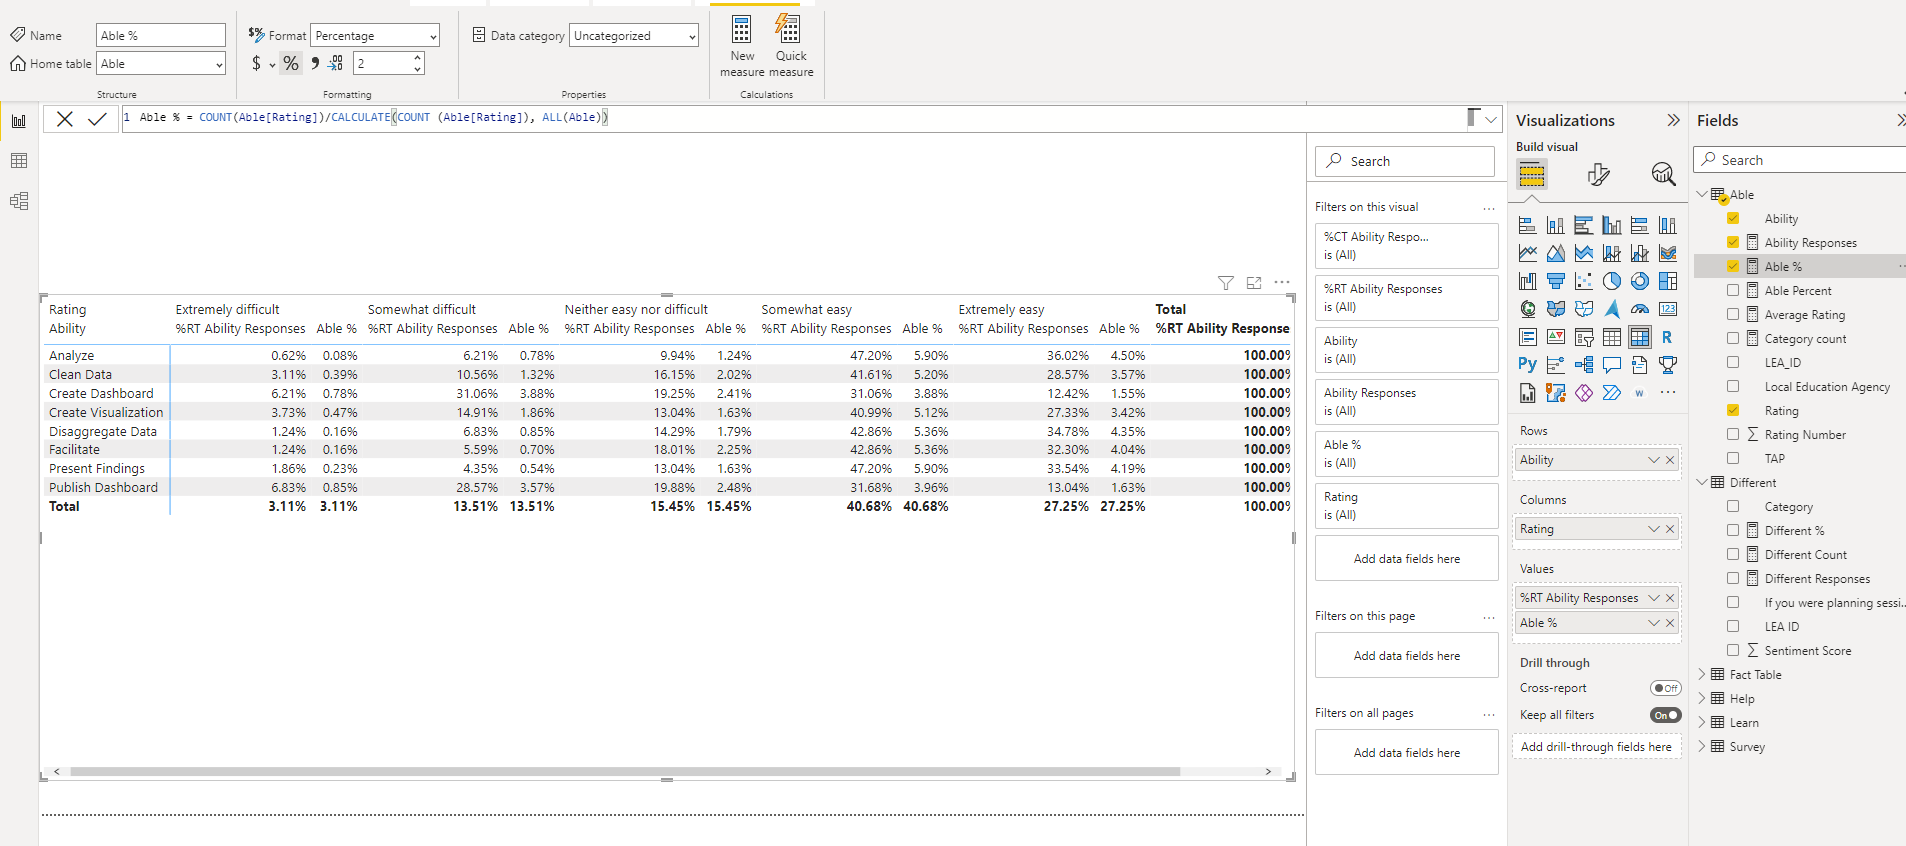
Task: Uncheck the Ability Responses field checkbox
Action: 1733,242
